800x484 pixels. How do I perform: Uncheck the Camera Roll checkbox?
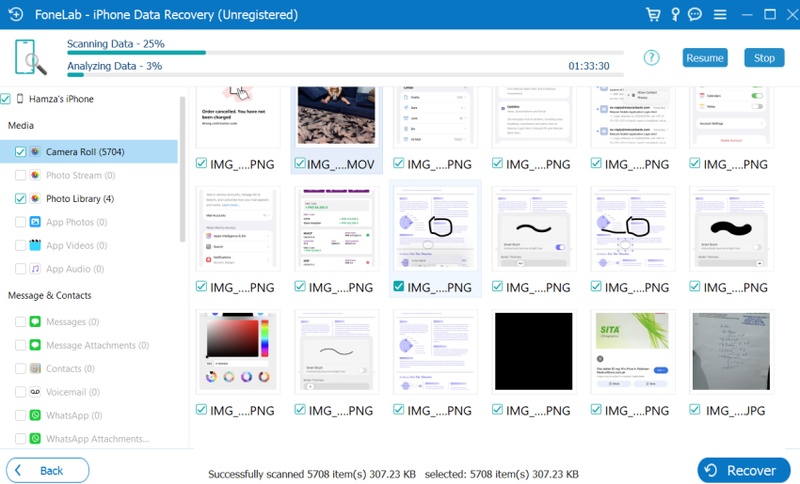pyautogui.click(x=20, y=151)
